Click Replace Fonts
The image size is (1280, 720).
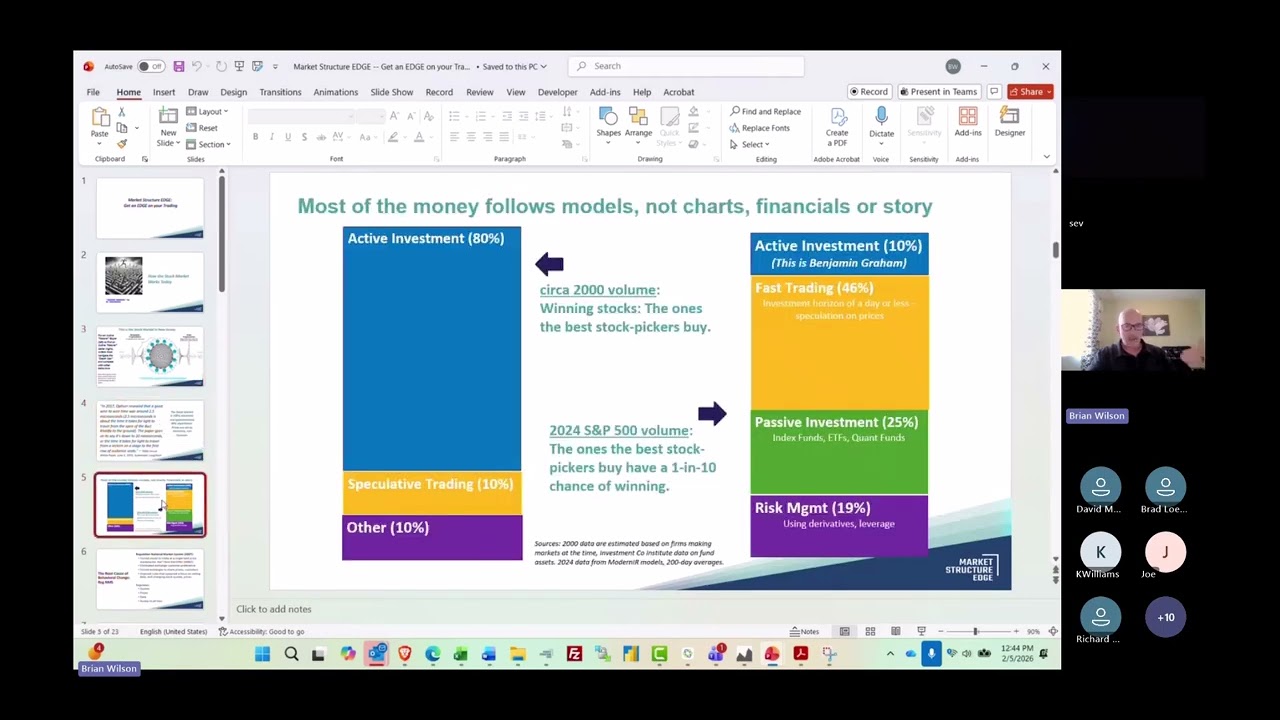[760, 128]
